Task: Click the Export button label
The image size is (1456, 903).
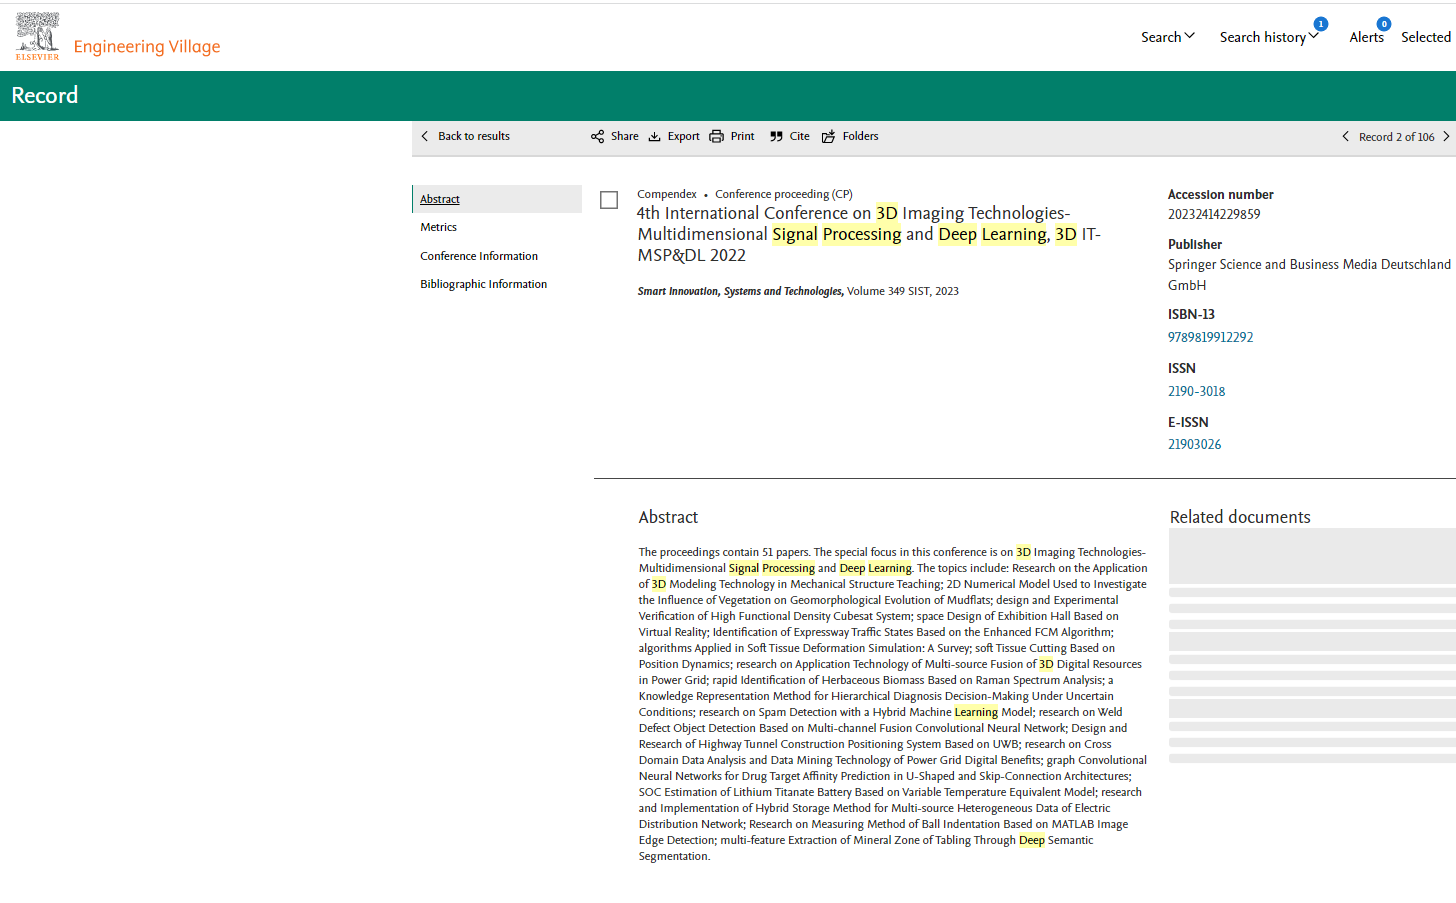Action: 684,136
